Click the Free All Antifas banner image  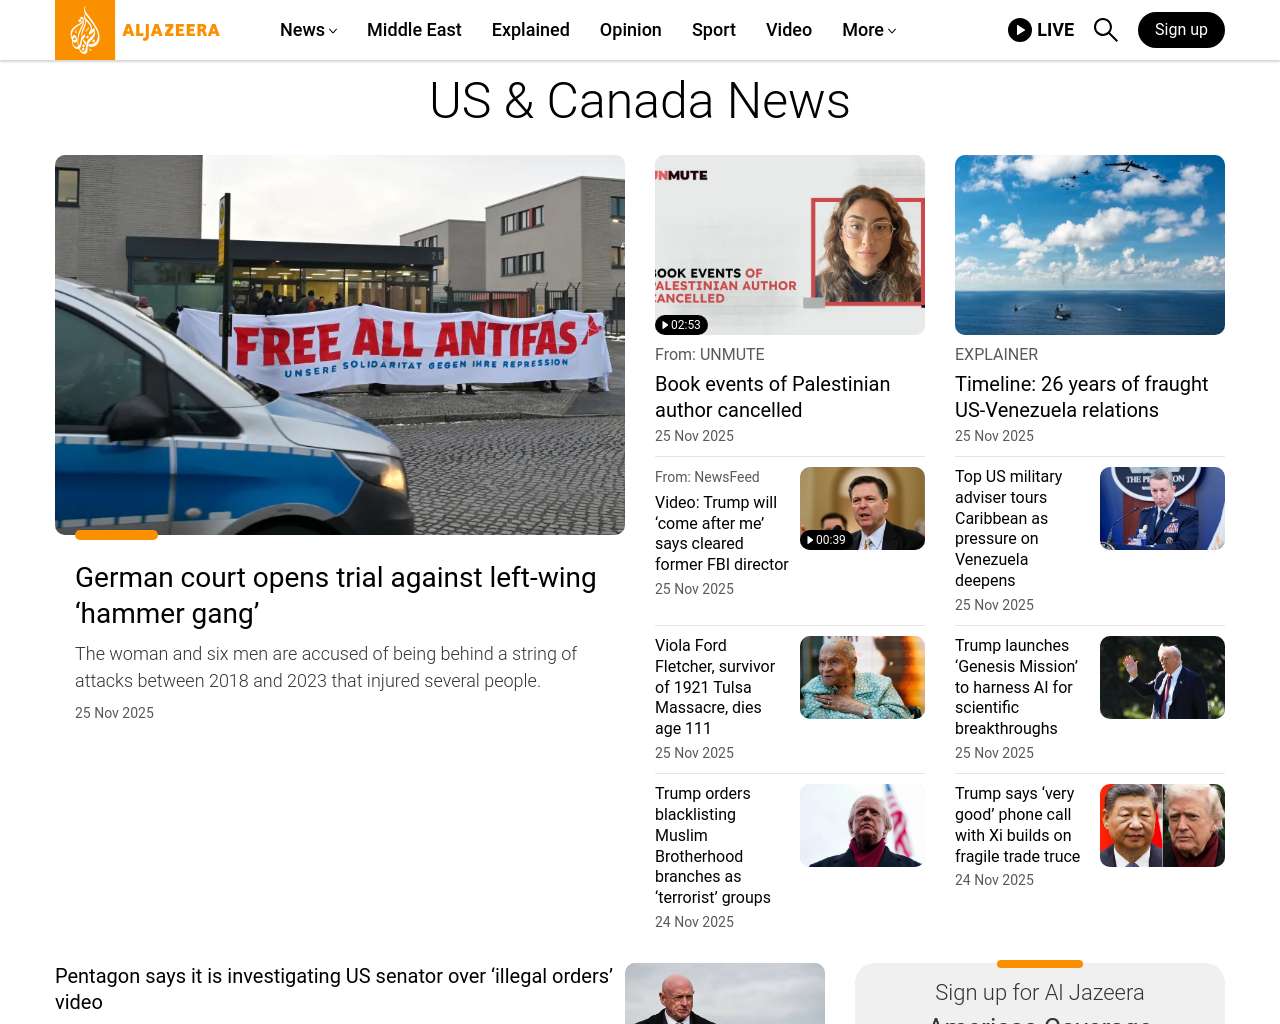click(340, 345)
